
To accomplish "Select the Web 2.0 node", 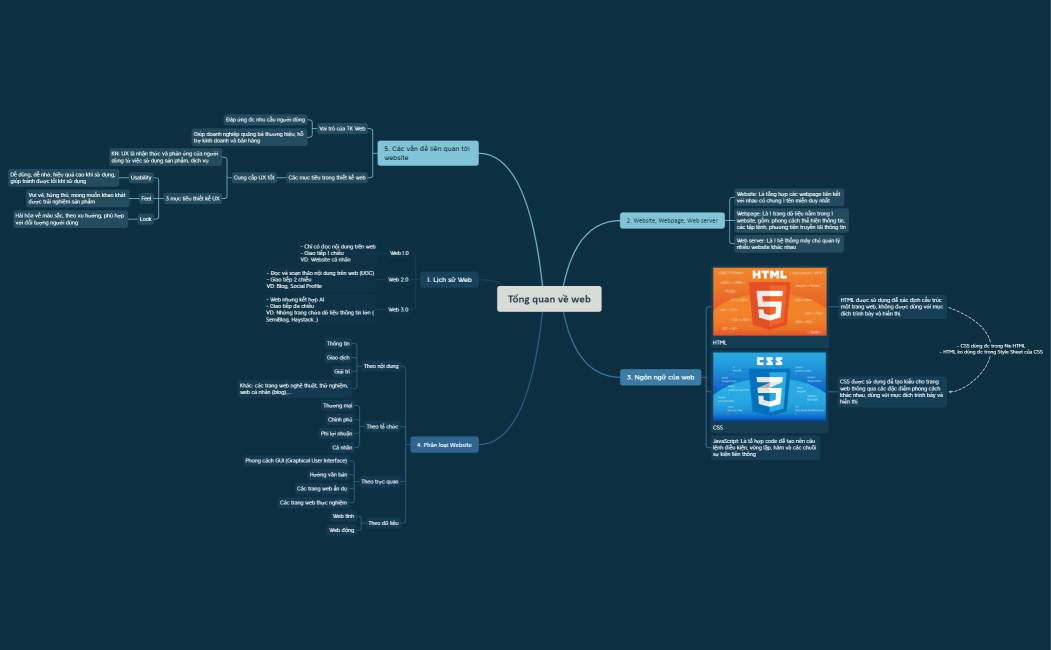I will 399,281.
